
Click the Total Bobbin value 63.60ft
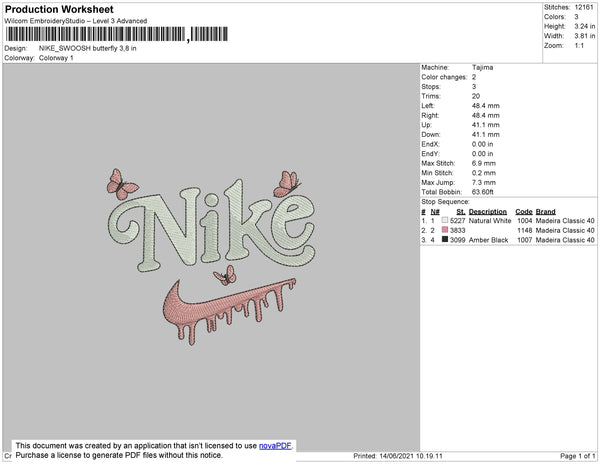(x=483, y=192)
